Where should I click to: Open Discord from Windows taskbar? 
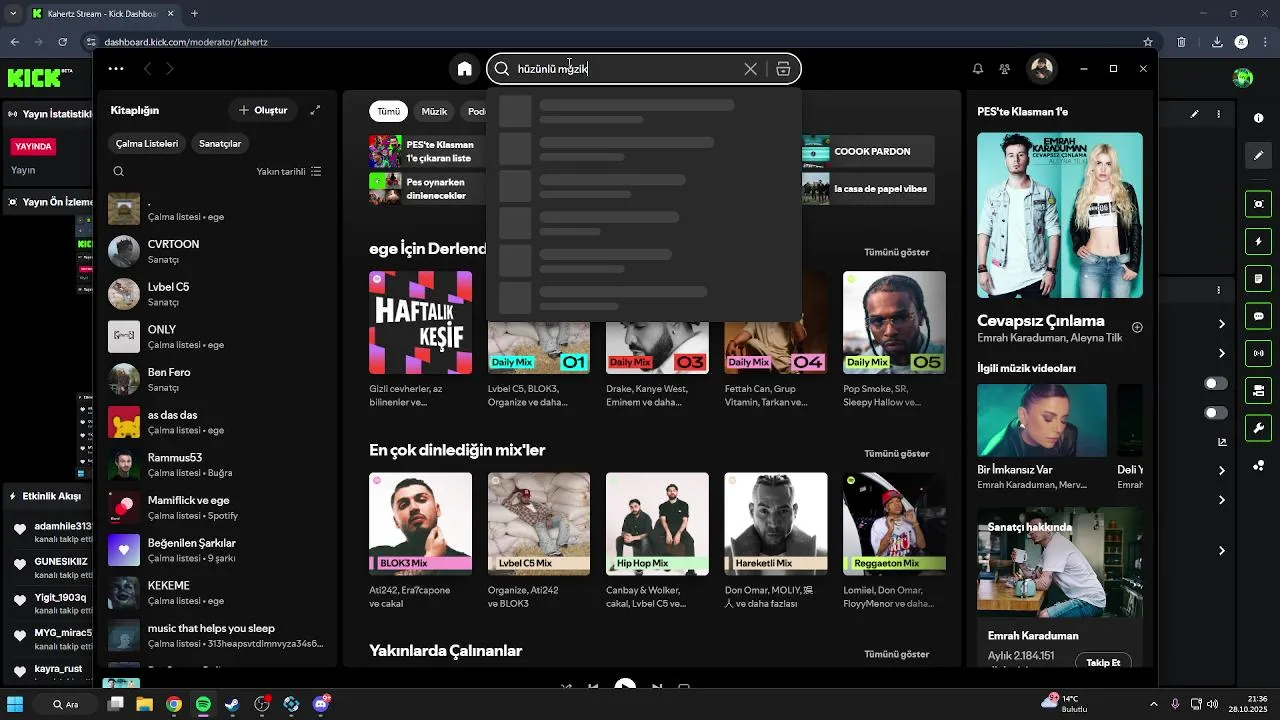pos(321,705)
